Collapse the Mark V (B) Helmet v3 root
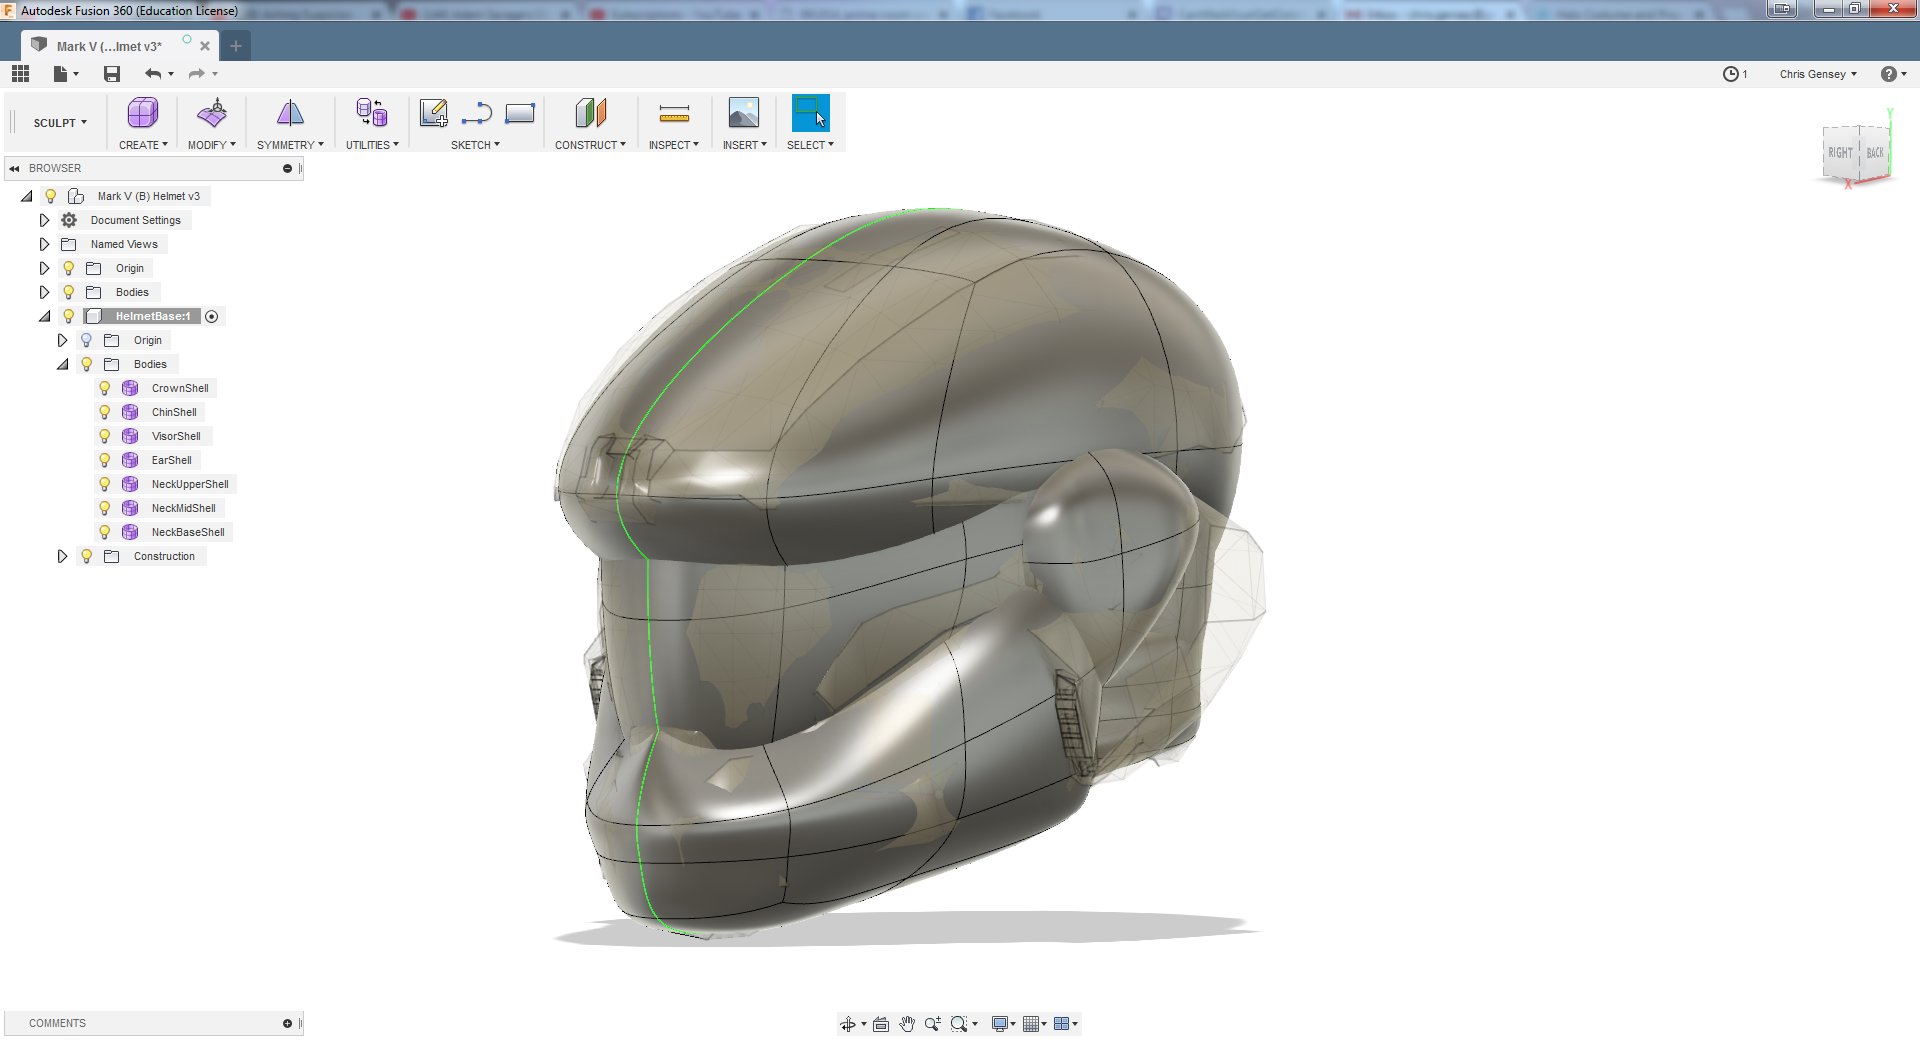1920x1040 pixels. pyautogui.click(x=27, y=196)
